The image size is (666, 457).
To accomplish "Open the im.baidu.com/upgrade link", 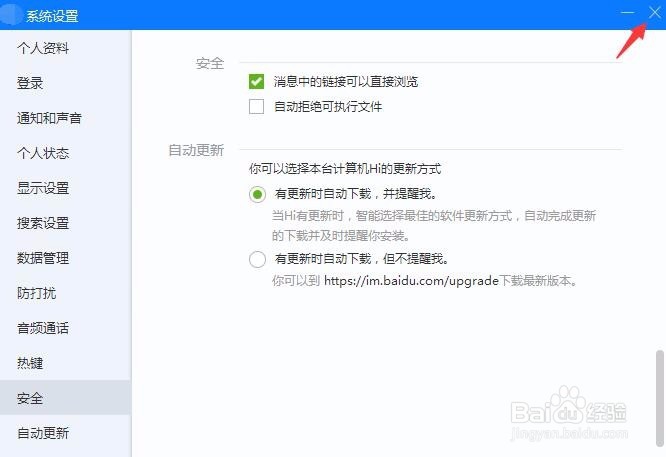I will [411, 281].
